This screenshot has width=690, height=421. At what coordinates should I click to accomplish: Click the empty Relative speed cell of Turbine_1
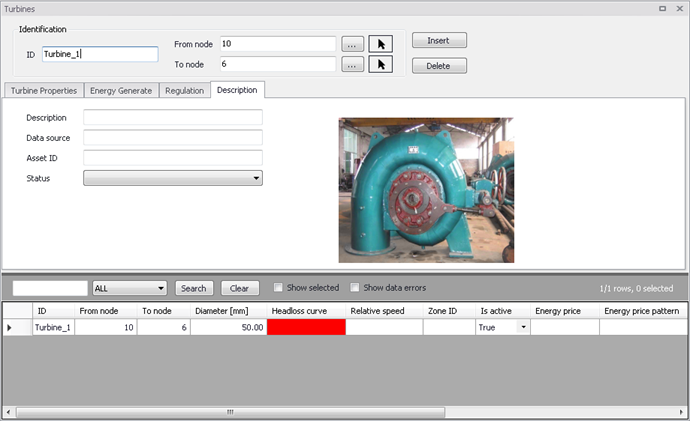(385, 327)
